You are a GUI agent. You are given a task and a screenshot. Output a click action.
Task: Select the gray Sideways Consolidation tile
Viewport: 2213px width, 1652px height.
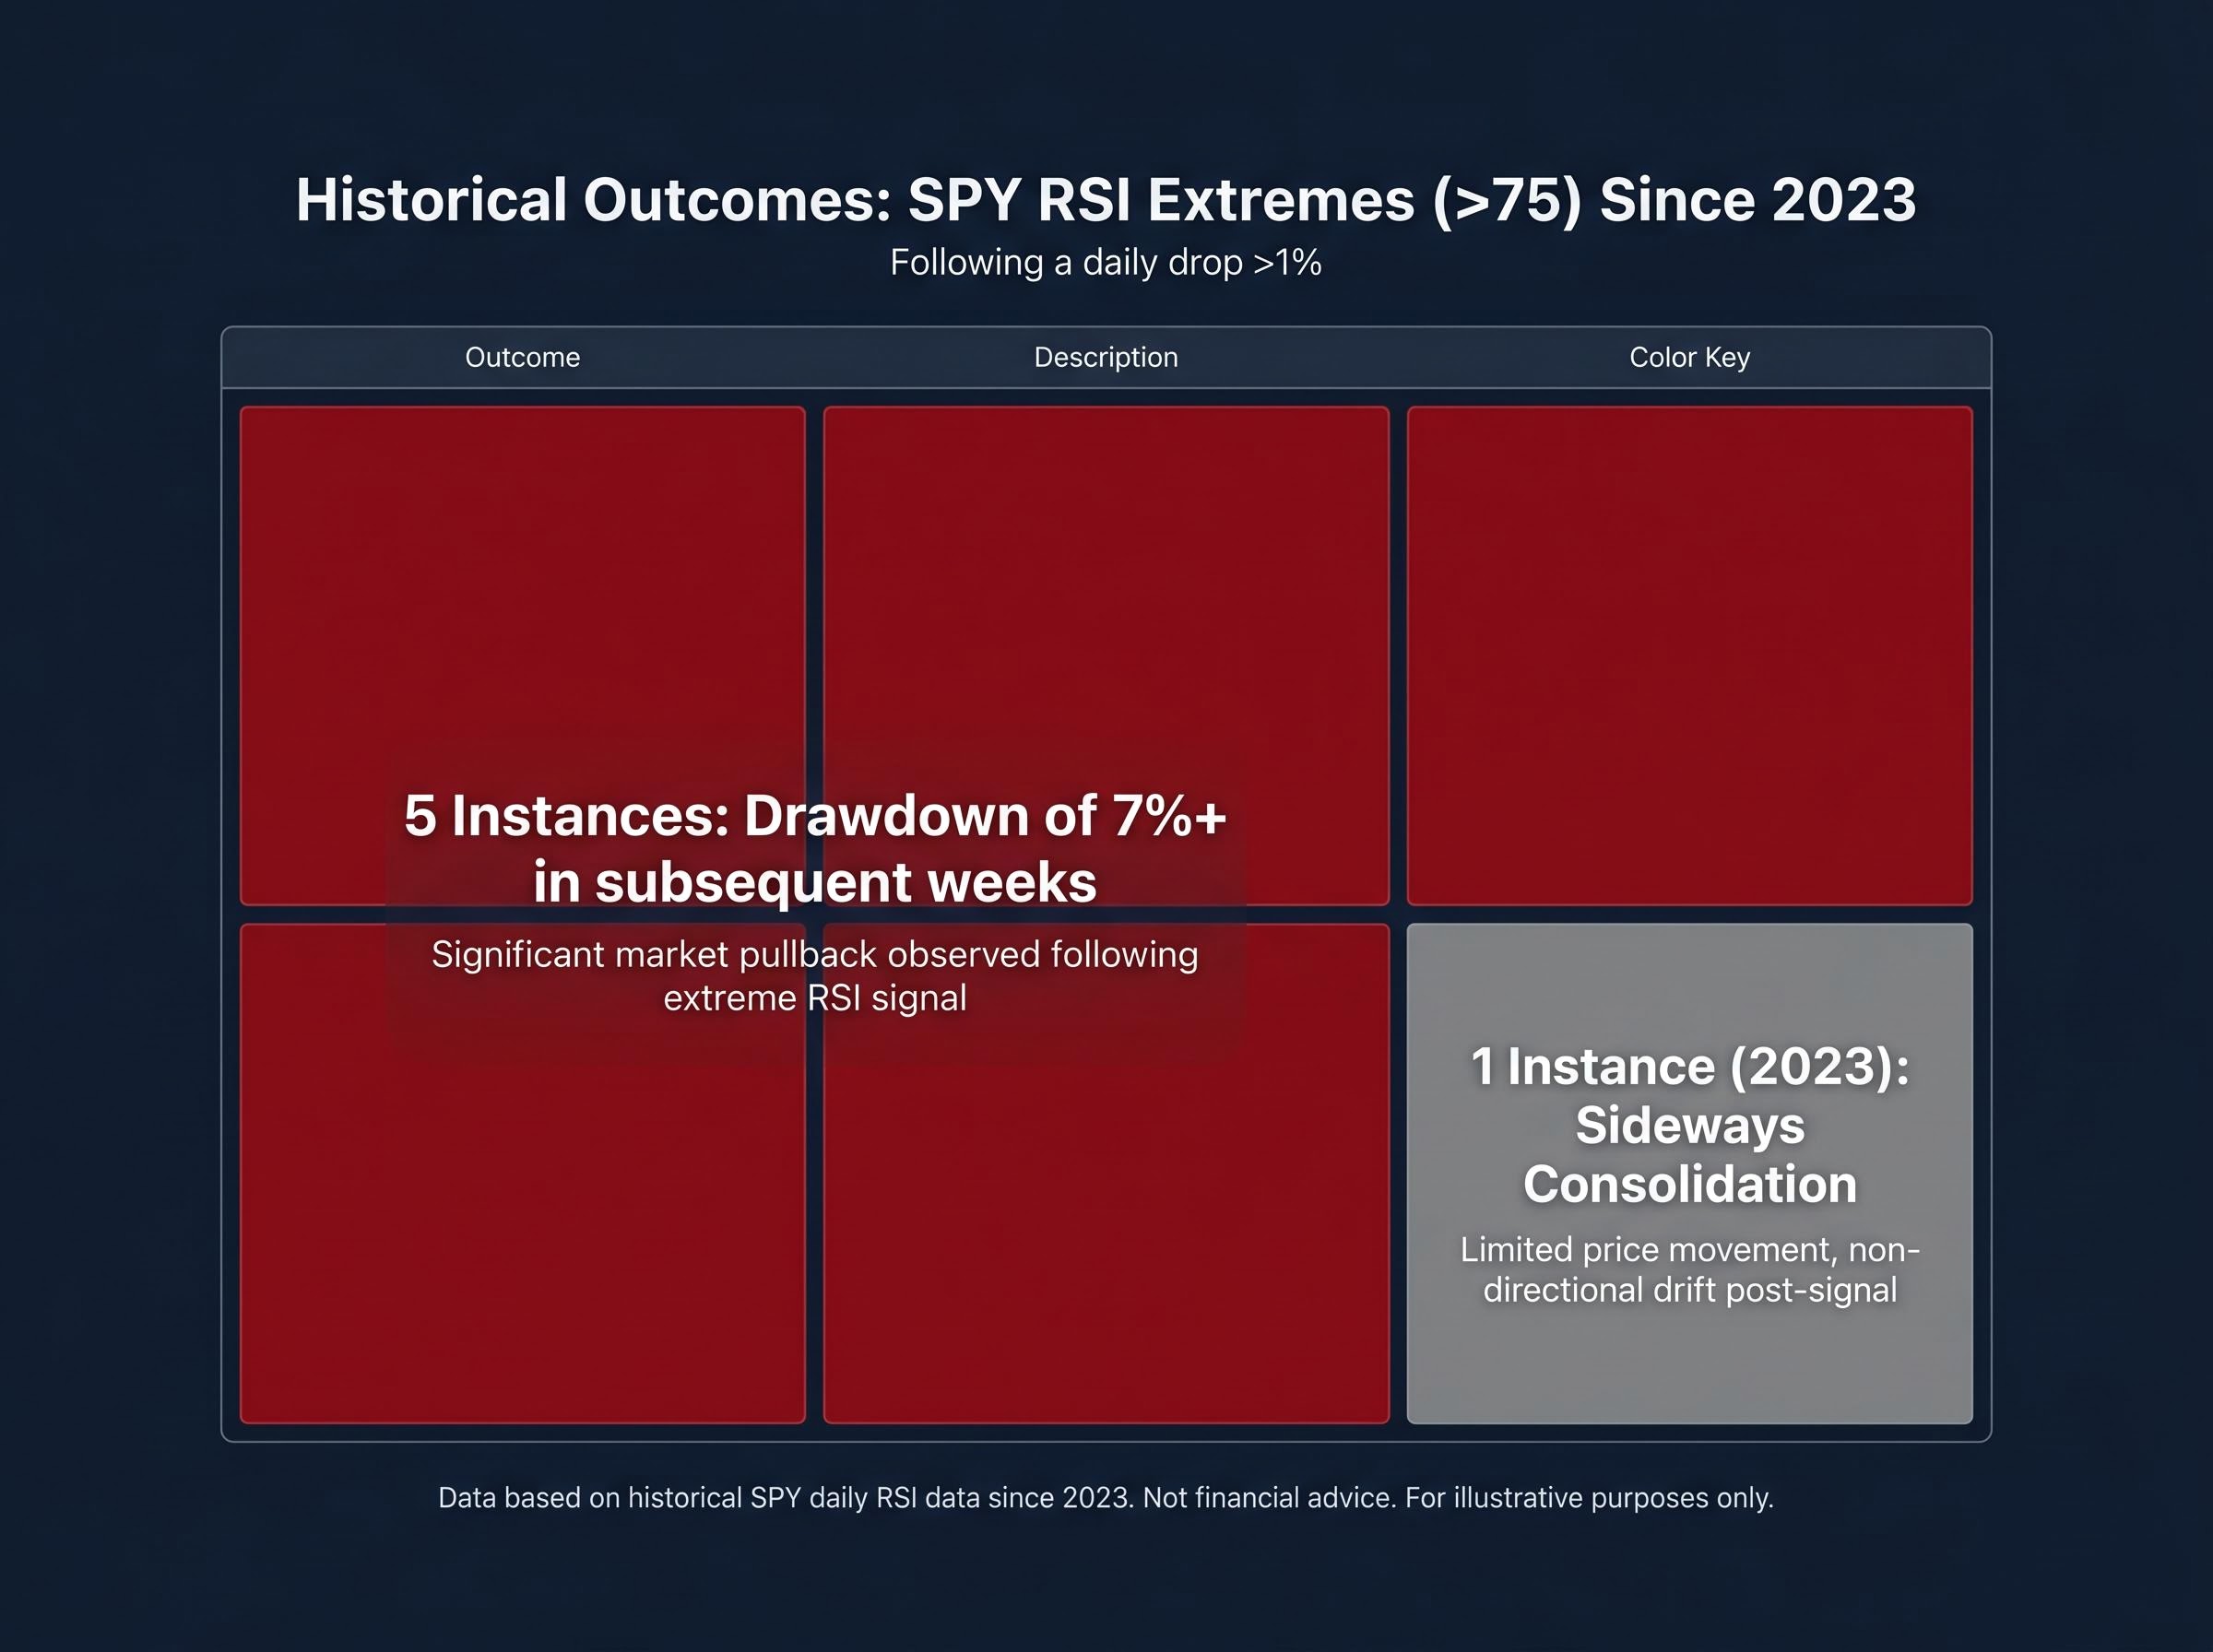(x=1690, y=1173)
